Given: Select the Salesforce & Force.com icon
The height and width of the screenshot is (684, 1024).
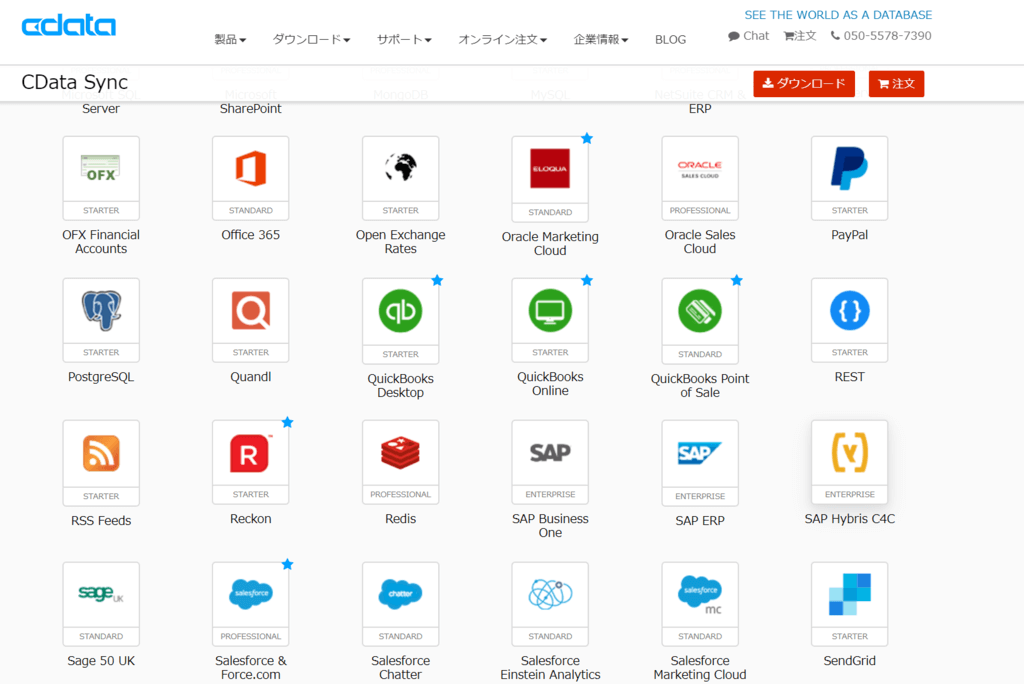Looking at the screenshot, I should point(251,594).
